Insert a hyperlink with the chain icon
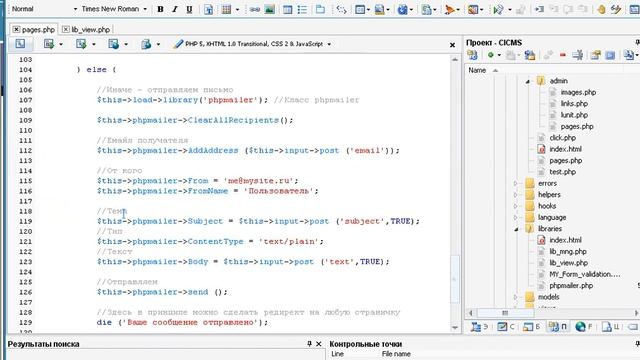The height and width of the screenshot is (360, 640). pyautogui.click(x=255, y=9)
